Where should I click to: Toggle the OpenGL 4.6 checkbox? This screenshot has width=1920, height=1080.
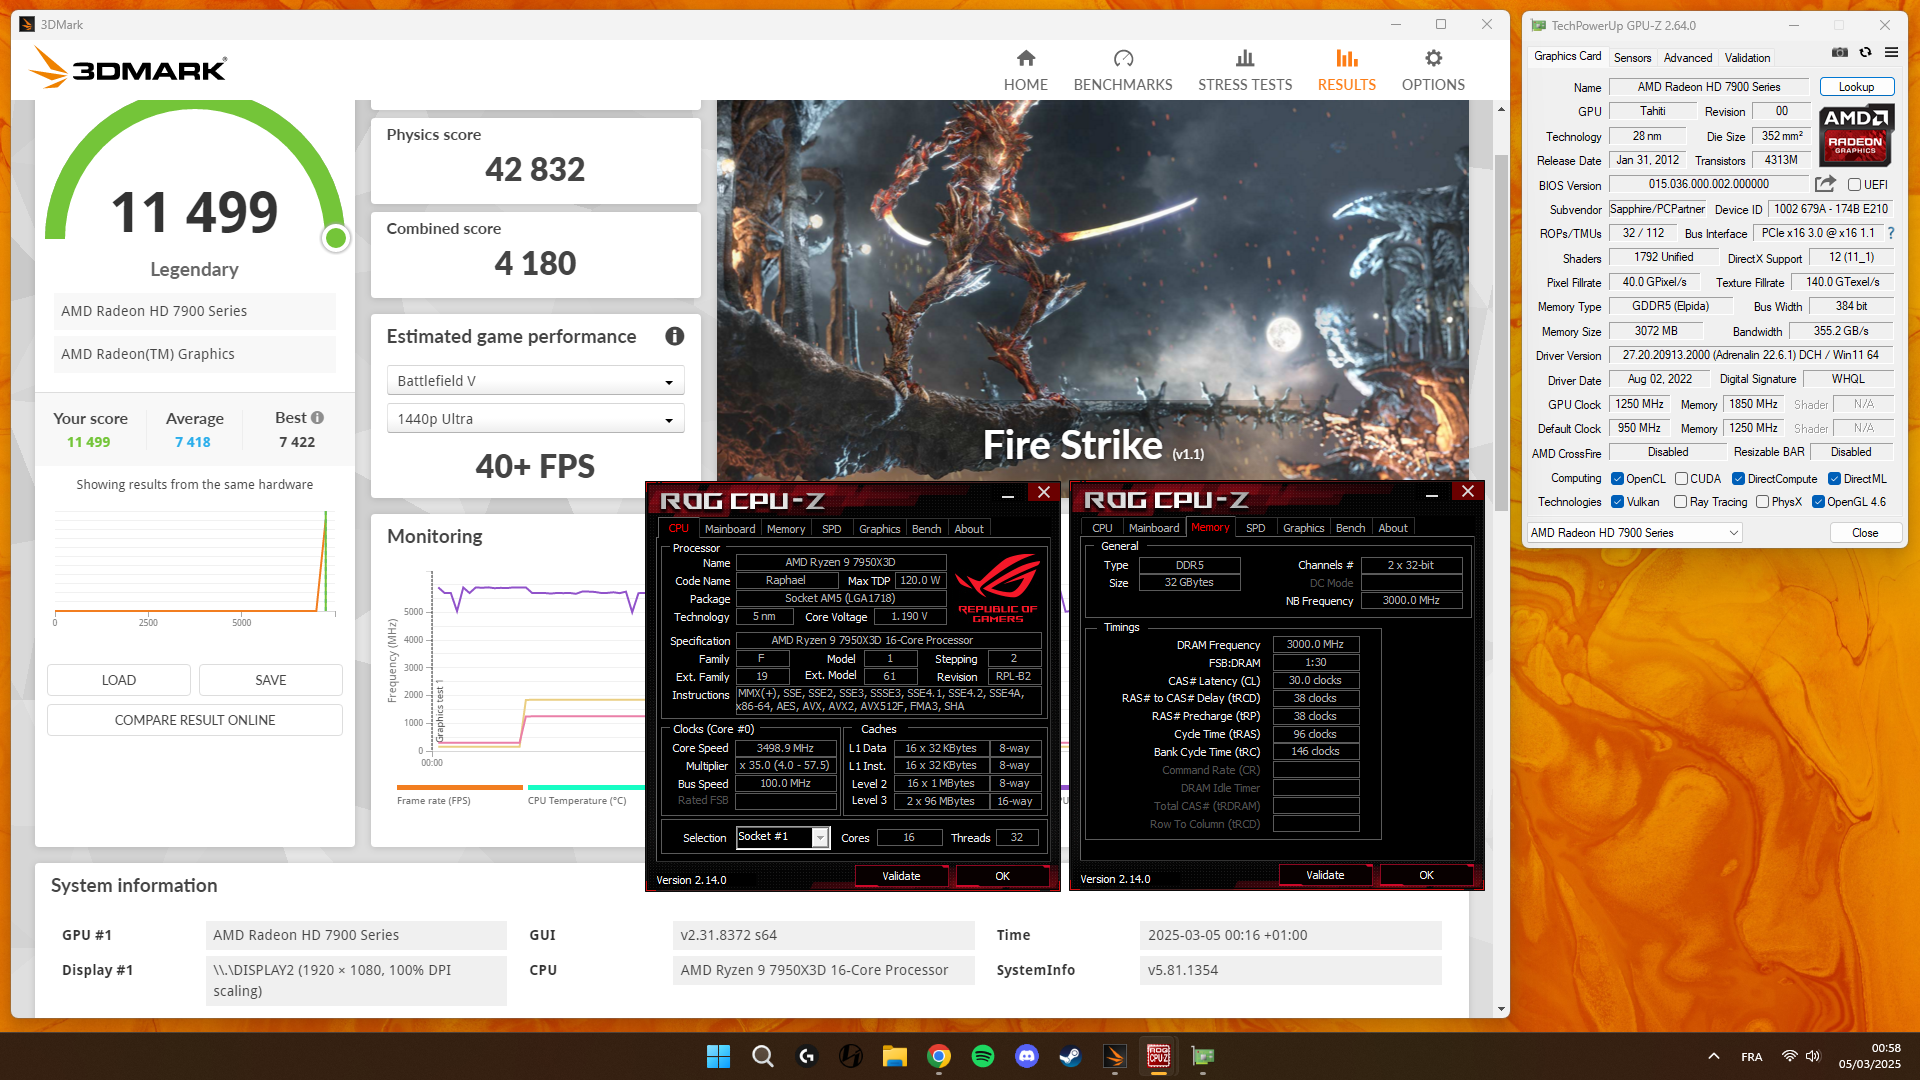[x=1818, y=502]
